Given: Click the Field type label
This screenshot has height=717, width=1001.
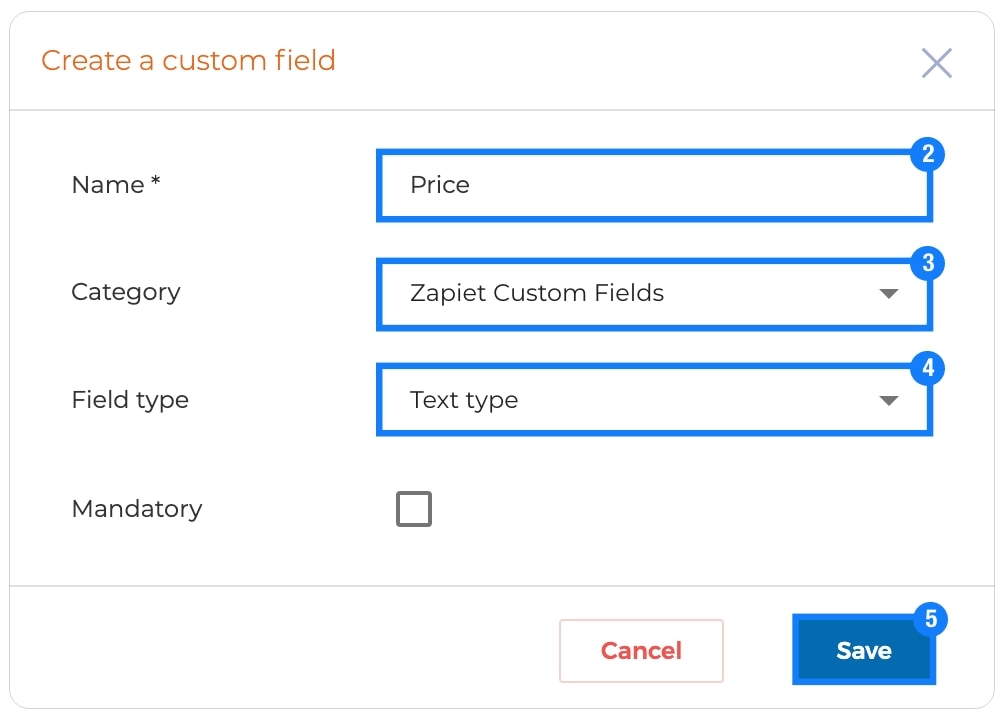Looking at the screenshot, I should click(x=130, y=400).
